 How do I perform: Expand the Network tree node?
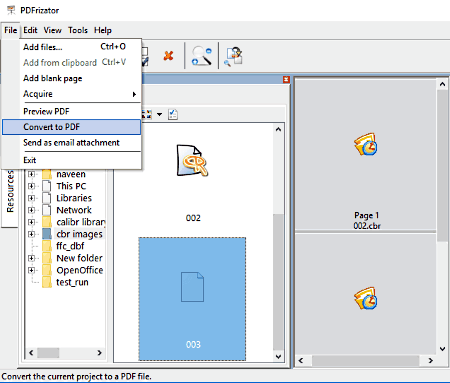click(31, 210)
